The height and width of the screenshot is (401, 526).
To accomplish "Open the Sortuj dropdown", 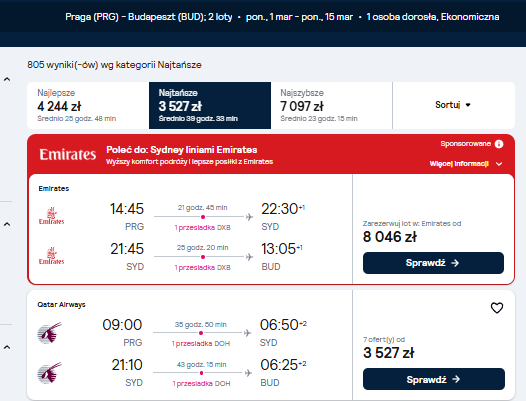I will [453, 105].
